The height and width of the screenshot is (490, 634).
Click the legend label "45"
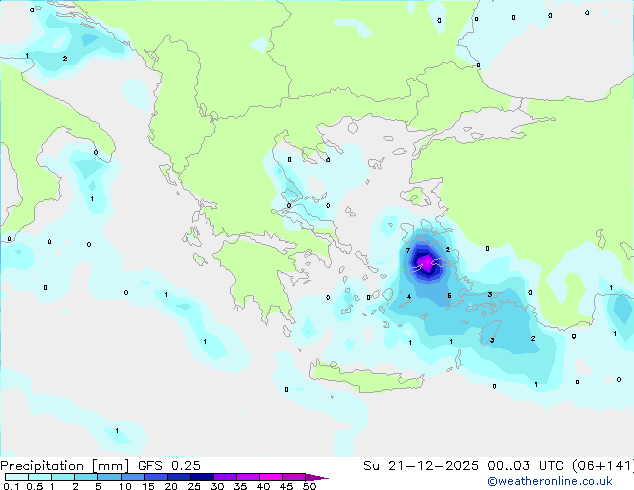[x=286, y=486]
